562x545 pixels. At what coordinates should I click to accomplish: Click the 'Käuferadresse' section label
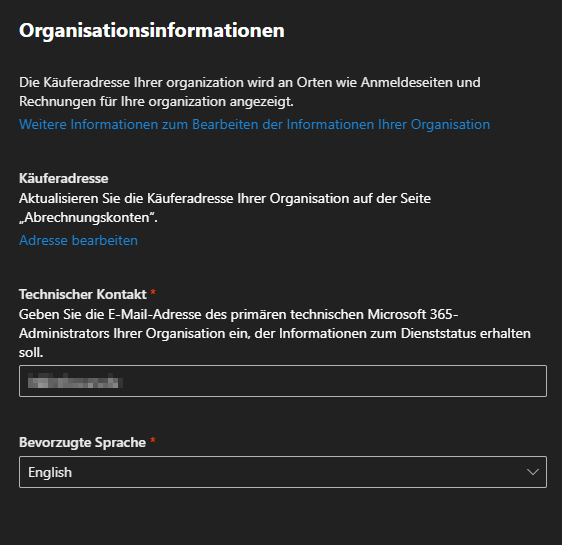[63, 178]
